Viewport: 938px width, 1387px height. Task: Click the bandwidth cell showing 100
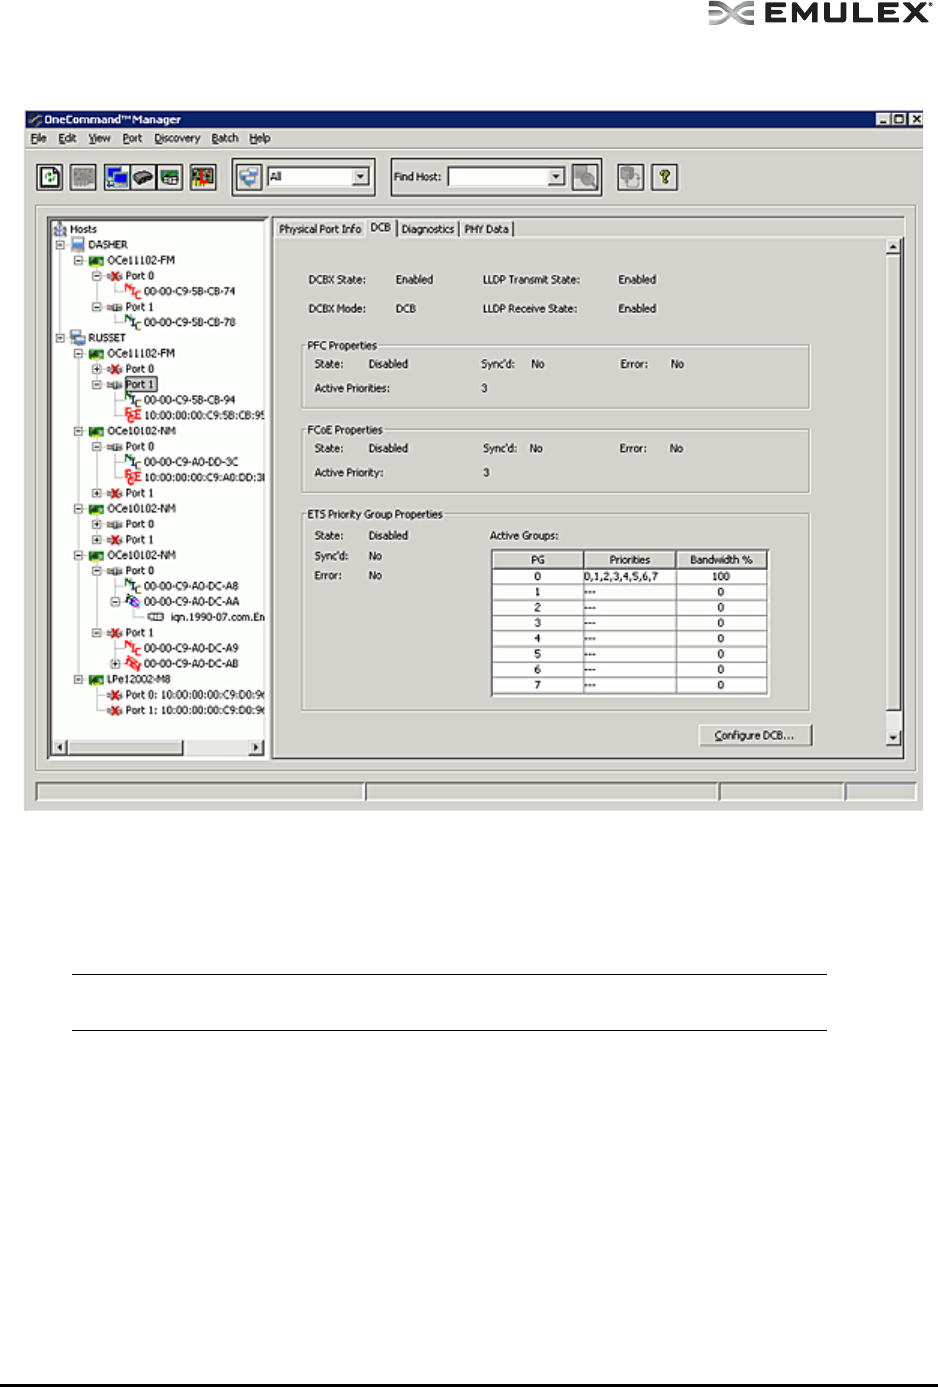point(721,577)
